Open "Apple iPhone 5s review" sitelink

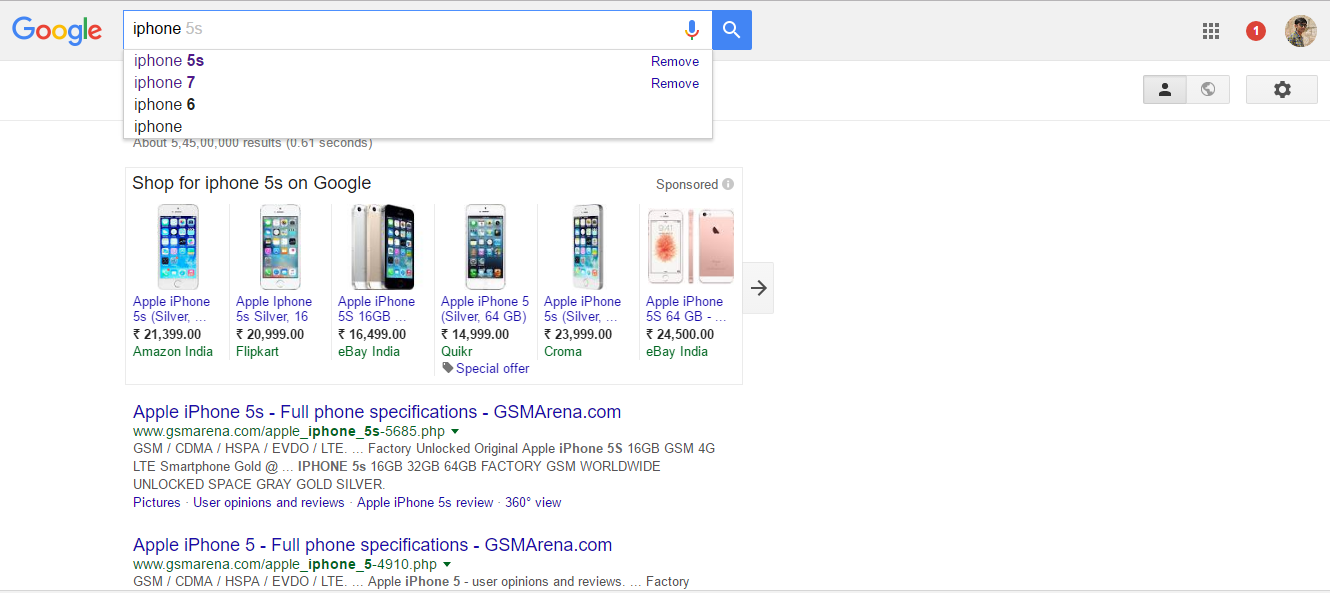pyautogui.click(x=425, y=503)
